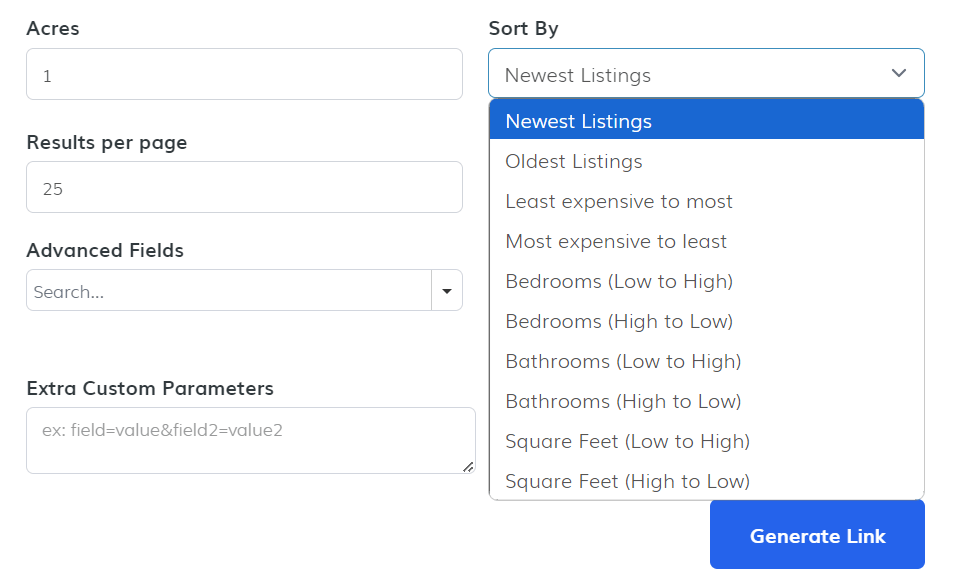Click the Results per page field

(244, 187)
